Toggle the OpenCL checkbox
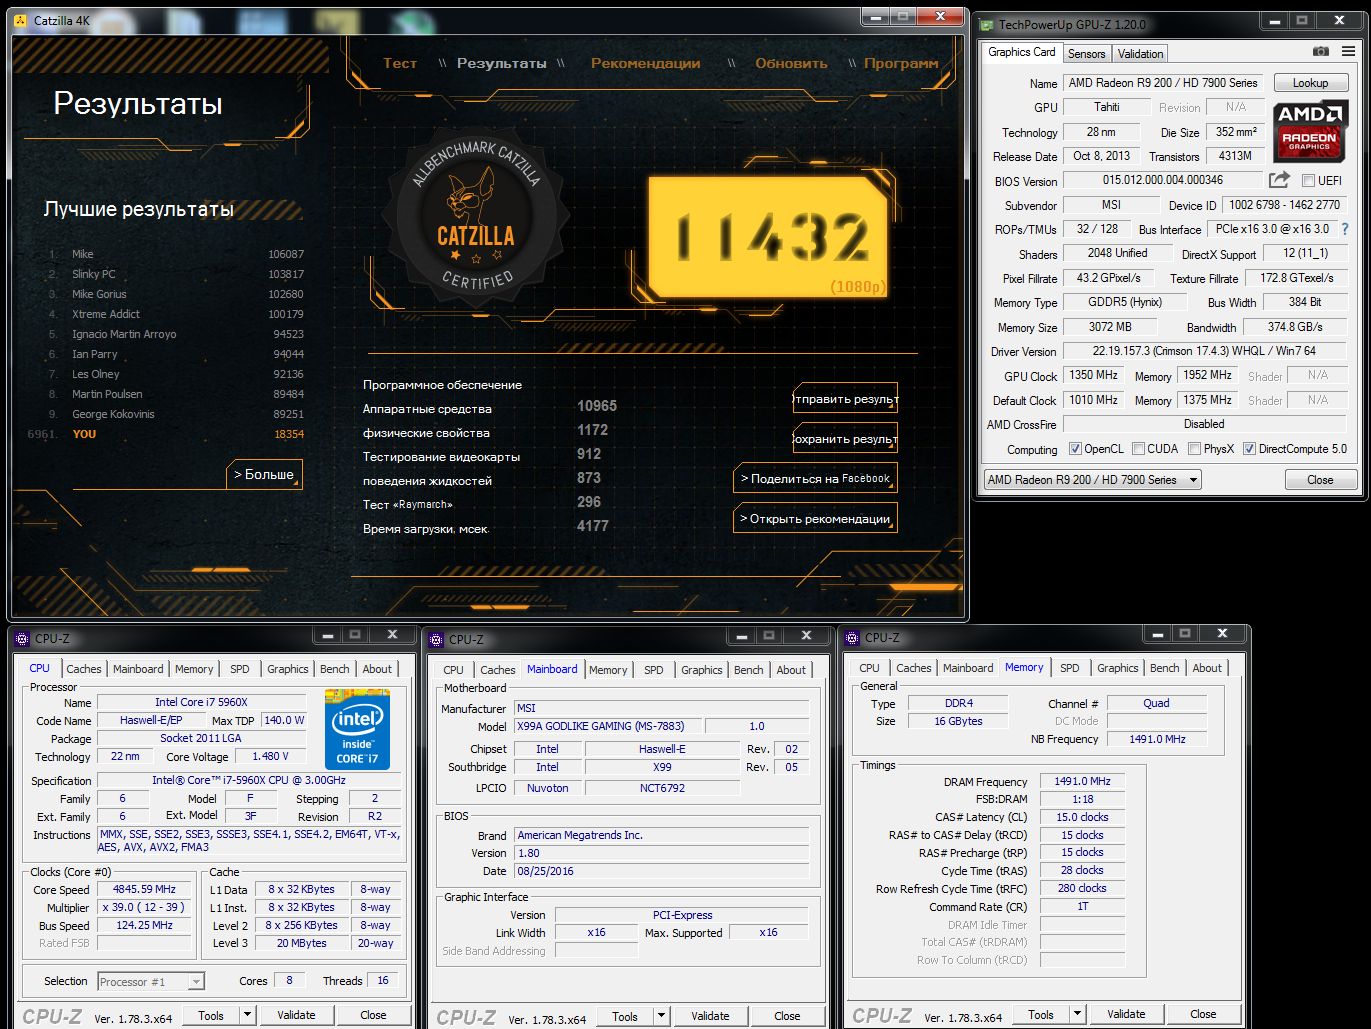 [1075, 449]
